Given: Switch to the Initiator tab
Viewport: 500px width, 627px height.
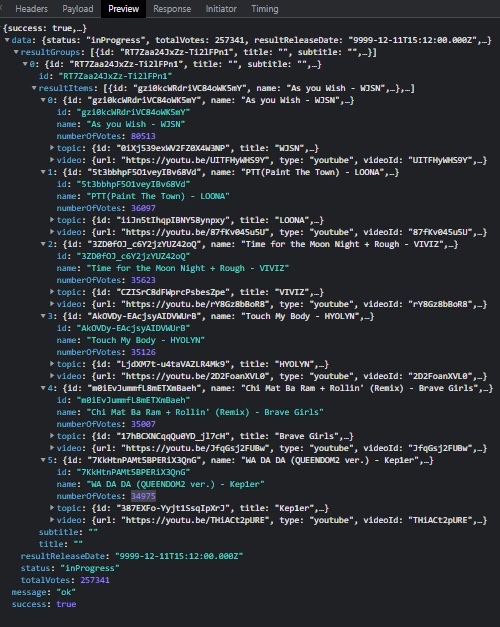Looking at the screenshot, I should pos(221,9).
